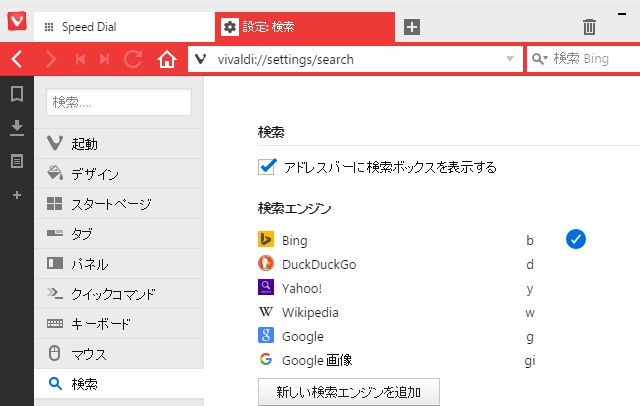The width and height of the screenshot is (640, 406).
Task: Click the purple Yahoo! icon
Action: (x=266, y=287)
